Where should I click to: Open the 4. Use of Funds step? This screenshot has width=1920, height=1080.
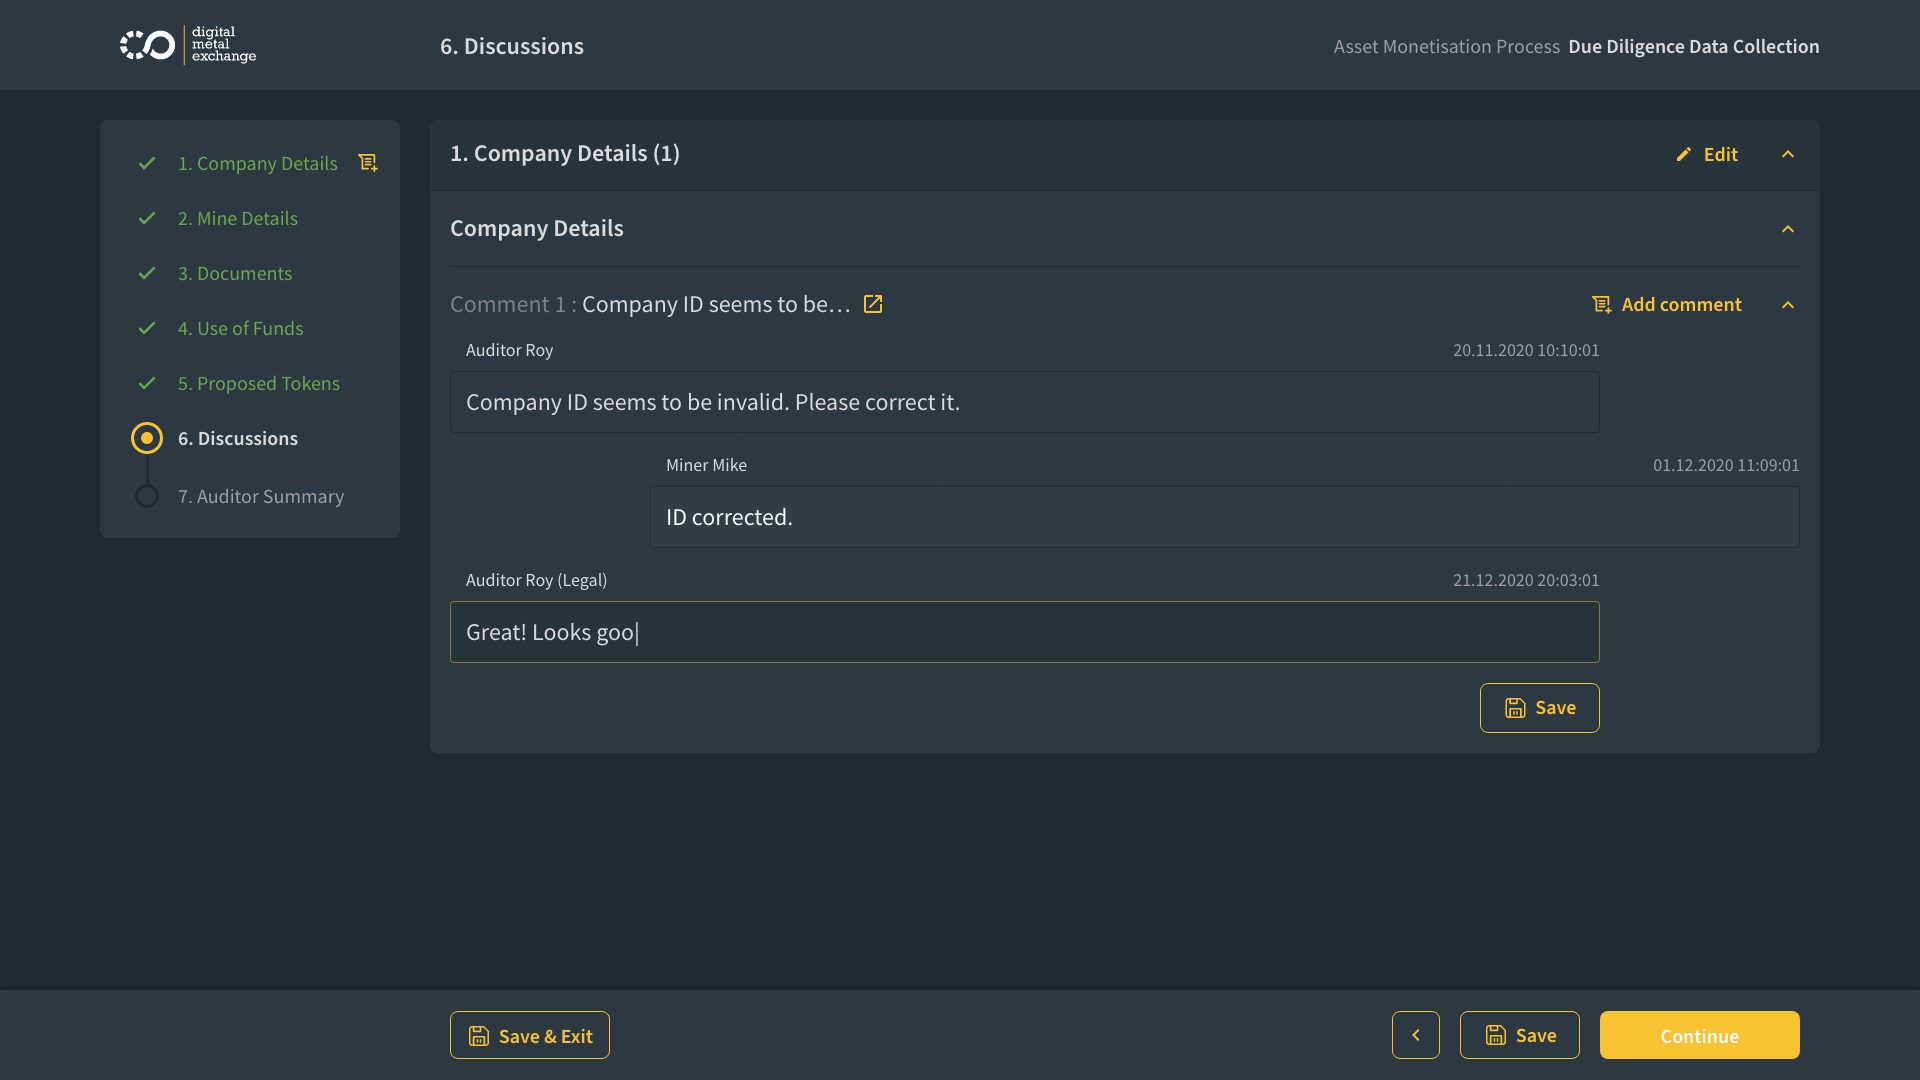coord(240,328)
